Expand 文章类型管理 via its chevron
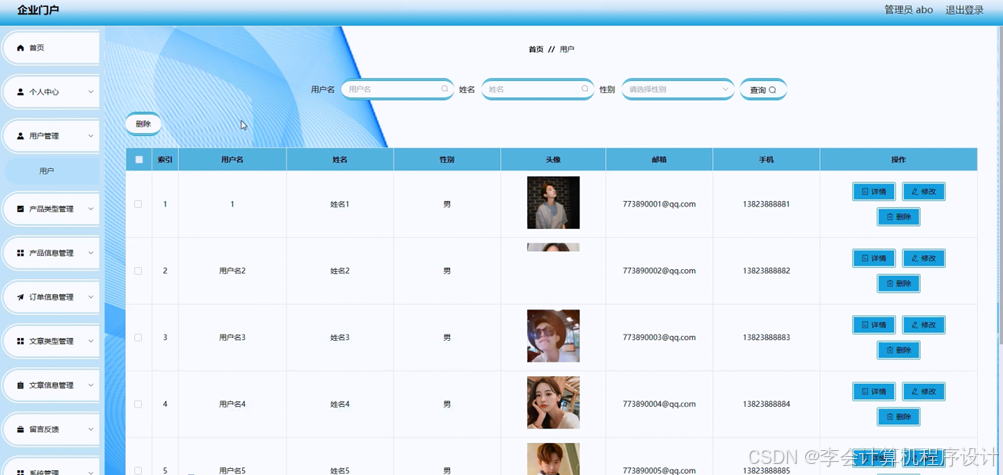The height and width of the screenshot is (475, 1003). [91, 341]
